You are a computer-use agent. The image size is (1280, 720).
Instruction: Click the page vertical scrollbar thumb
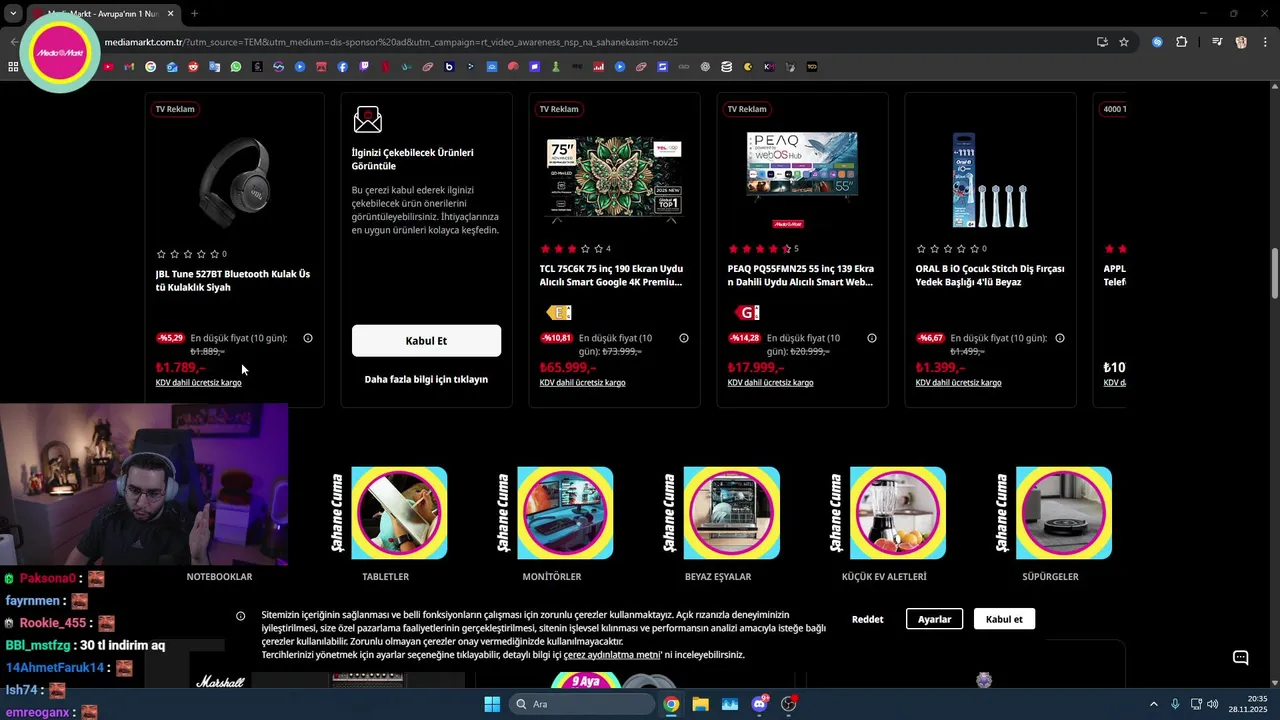(1275, 272)
